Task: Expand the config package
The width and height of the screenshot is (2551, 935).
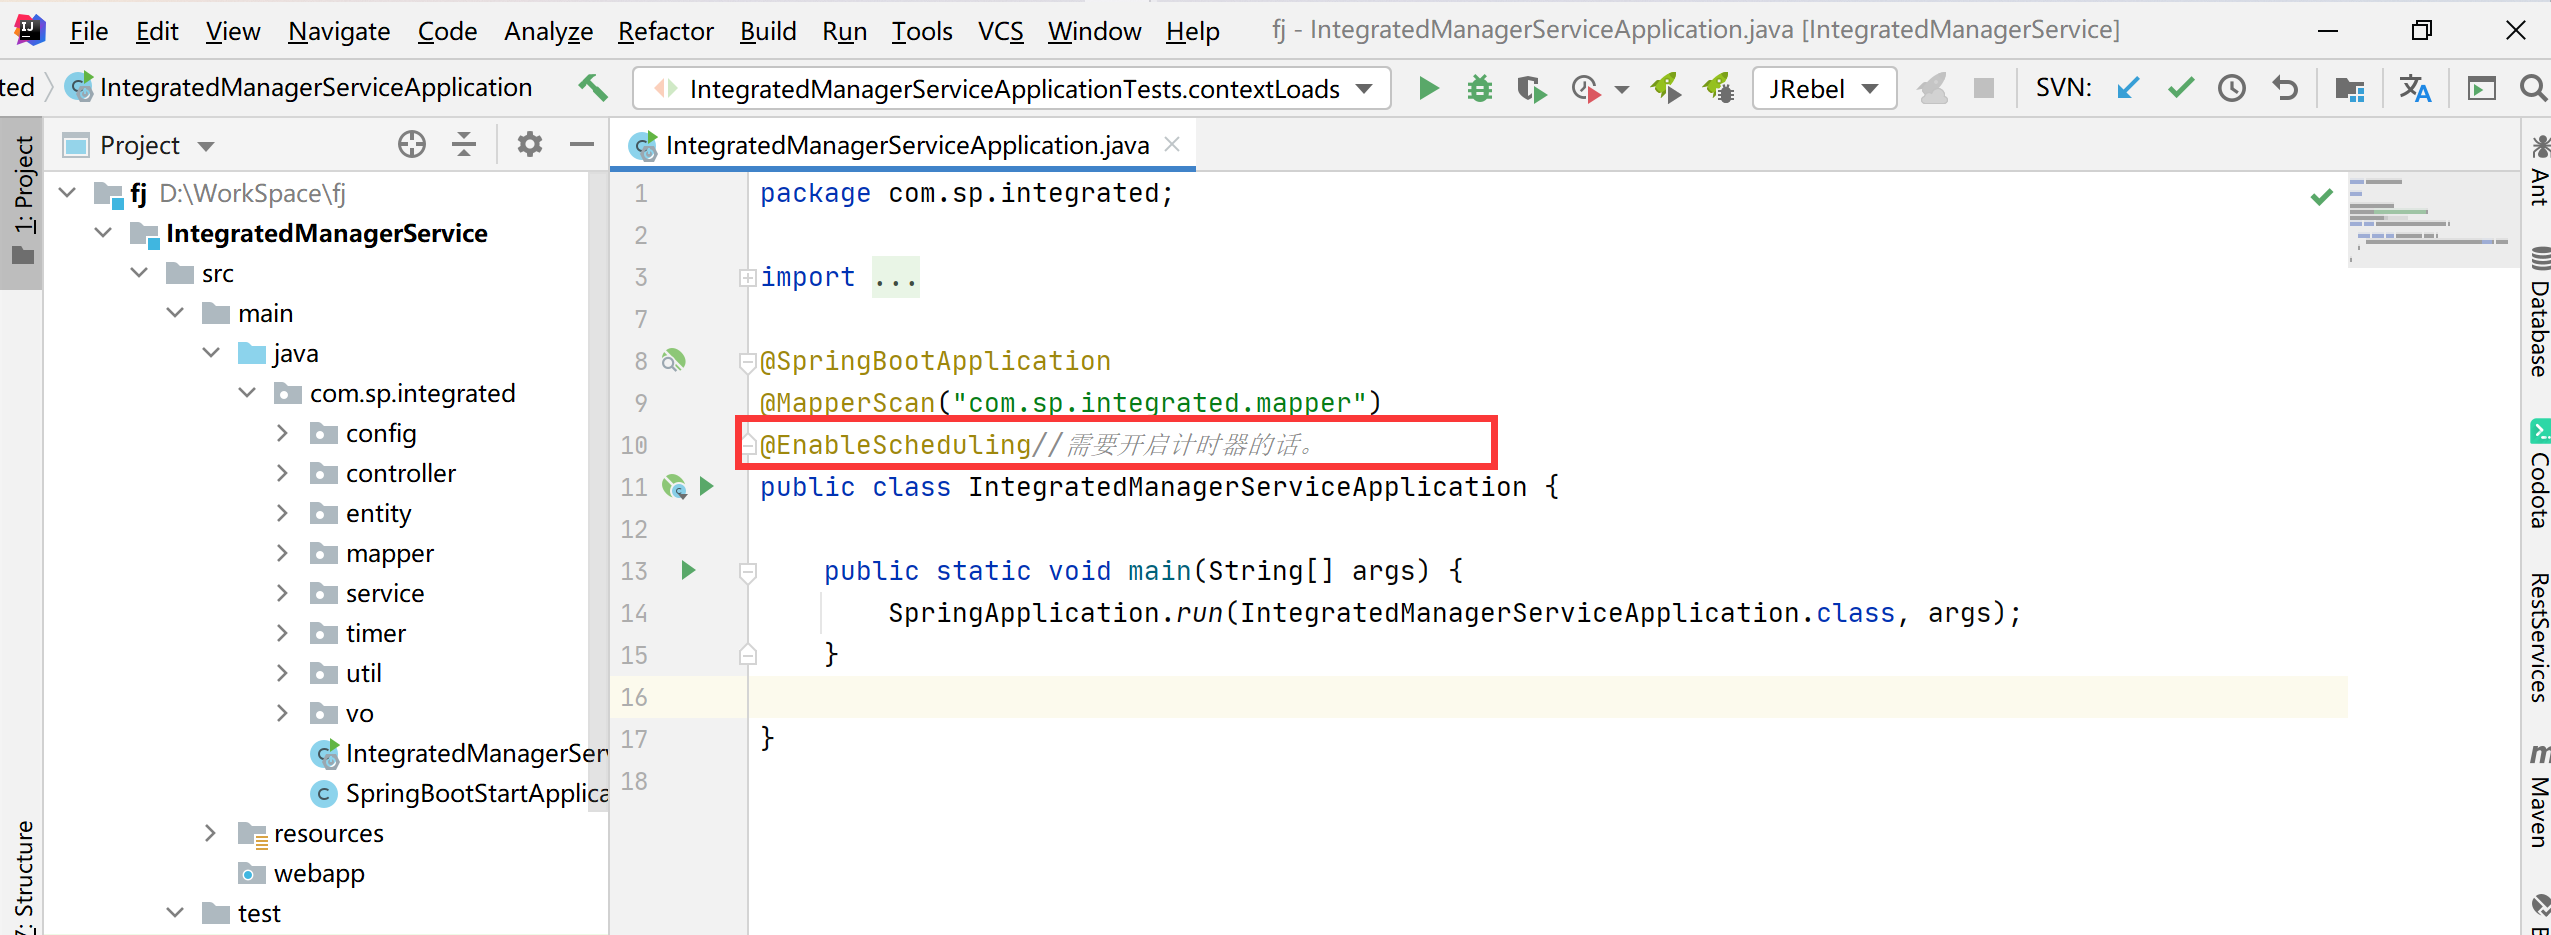Action: tap(282, 433)
